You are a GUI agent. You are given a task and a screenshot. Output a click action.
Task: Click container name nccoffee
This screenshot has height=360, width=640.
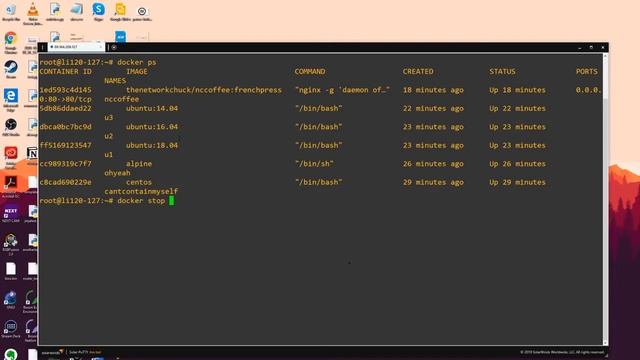pyautogui.click(x=122, y=99)
